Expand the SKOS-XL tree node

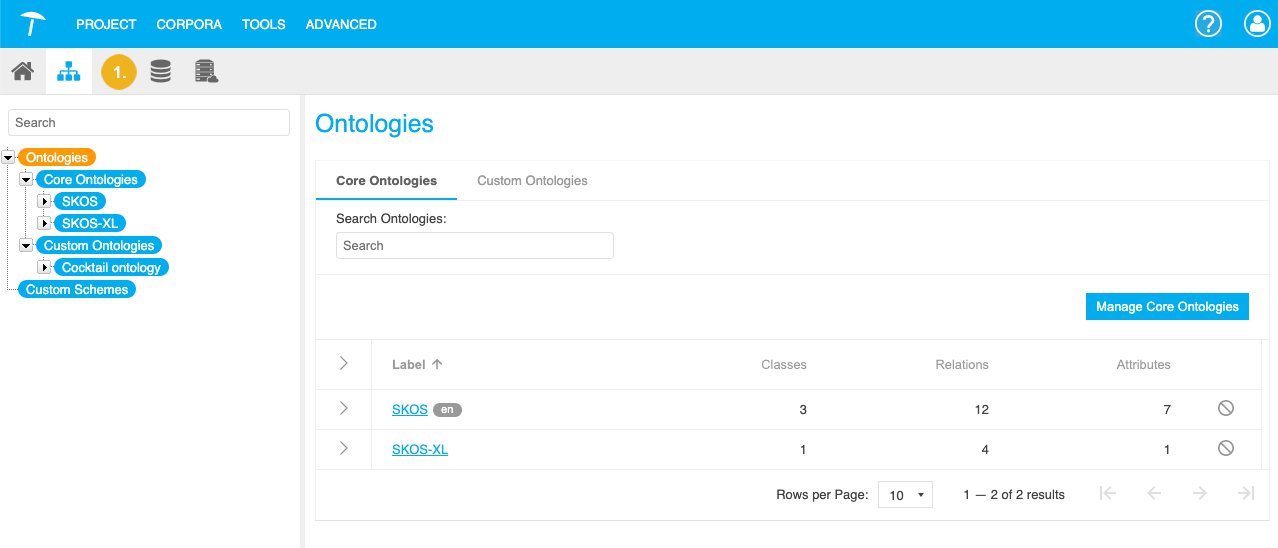(44, 224)
